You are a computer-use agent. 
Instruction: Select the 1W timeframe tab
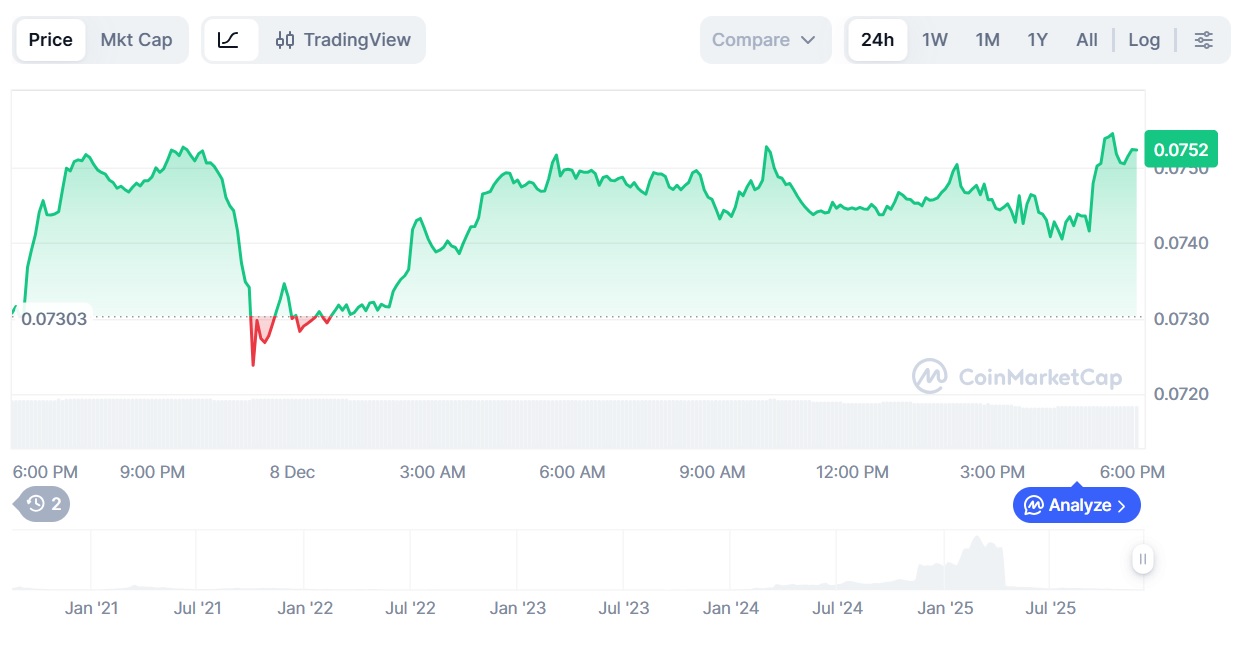click(934, 40)
